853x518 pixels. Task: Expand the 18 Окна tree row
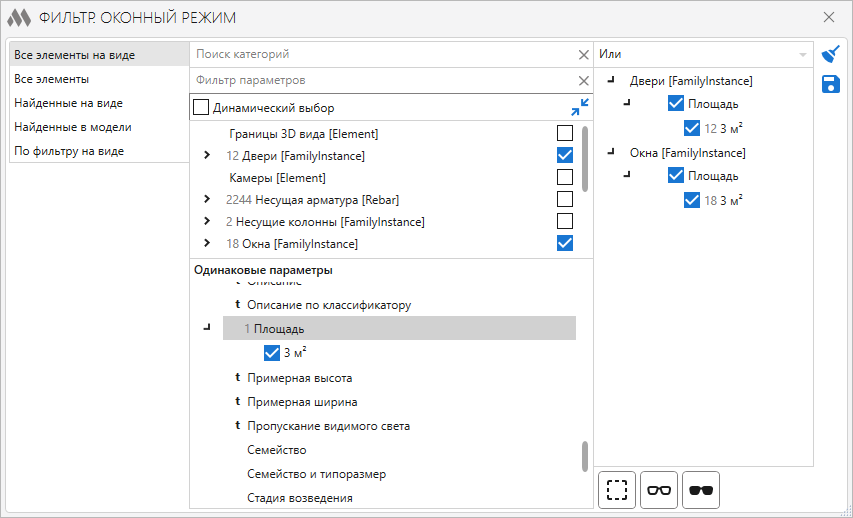206,243
